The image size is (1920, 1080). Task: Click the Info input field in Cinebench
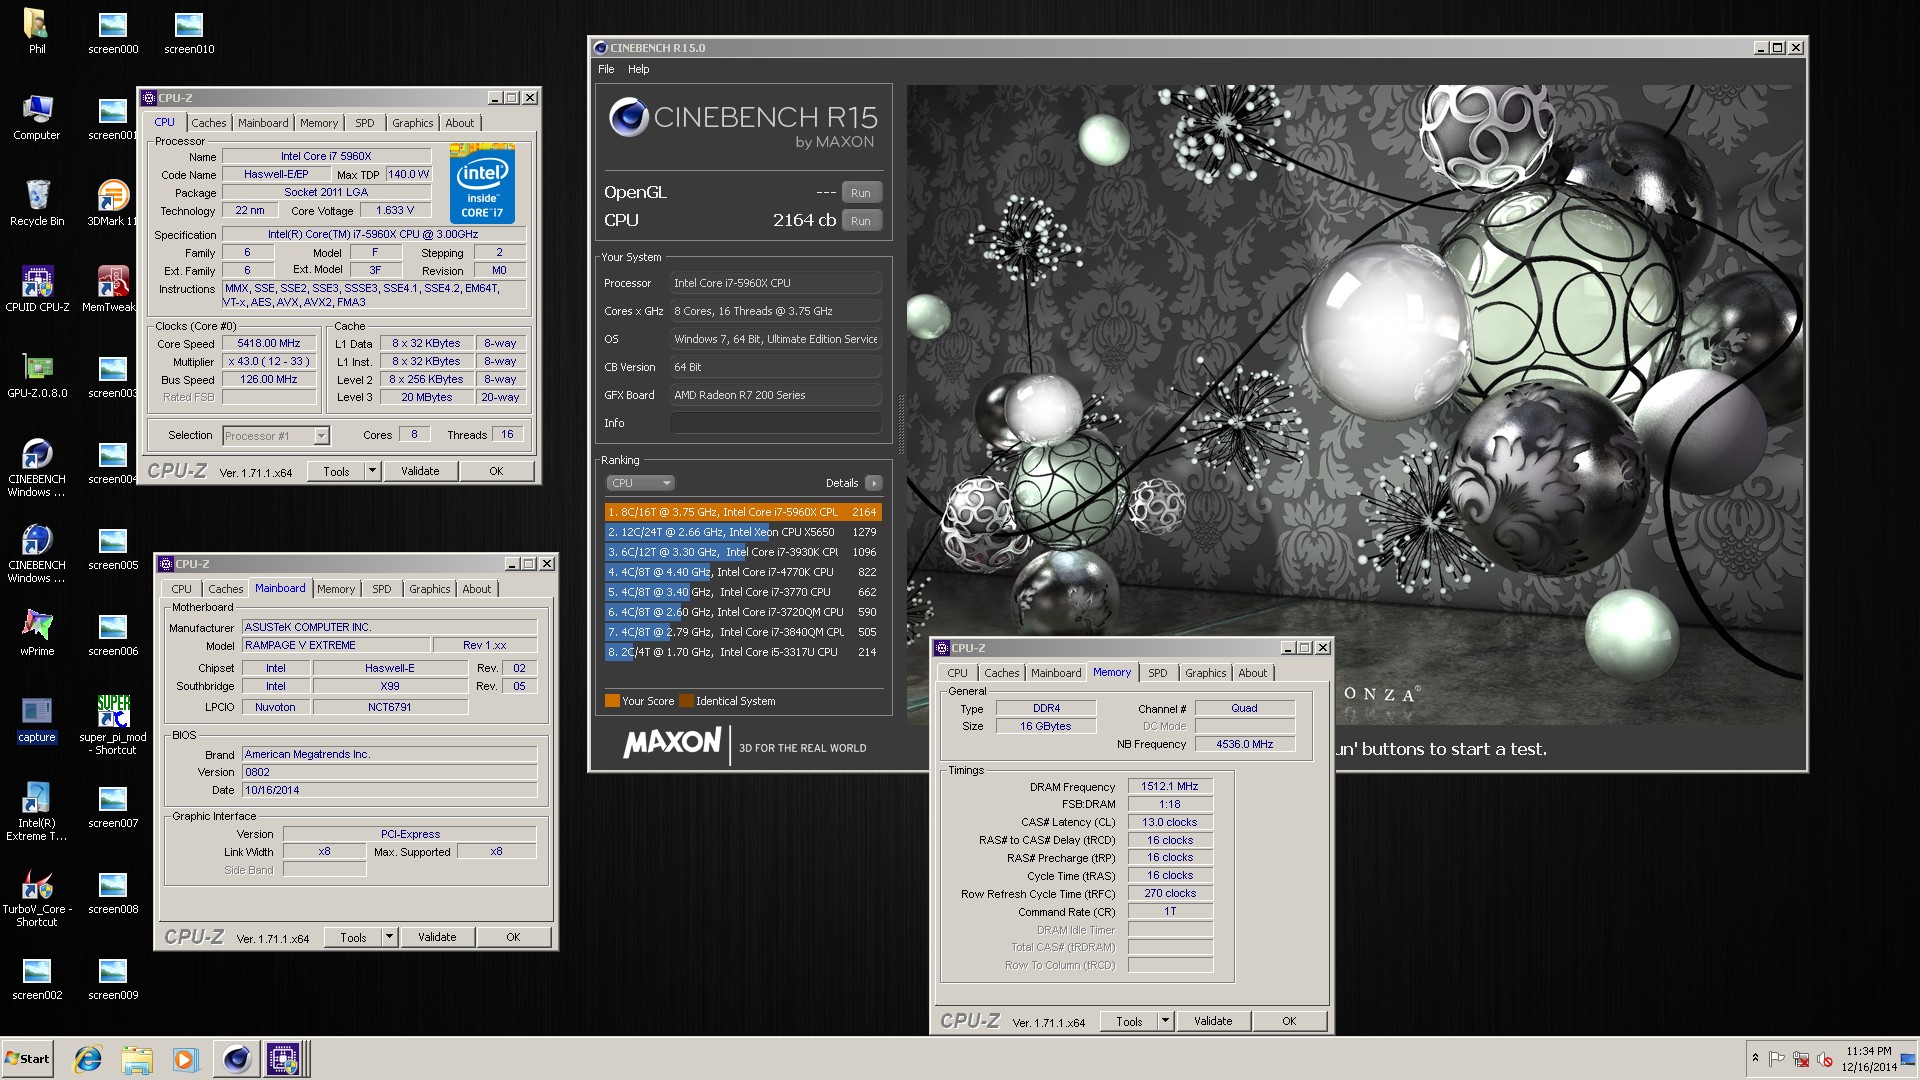pyautogui.click(x=776, y=423)
